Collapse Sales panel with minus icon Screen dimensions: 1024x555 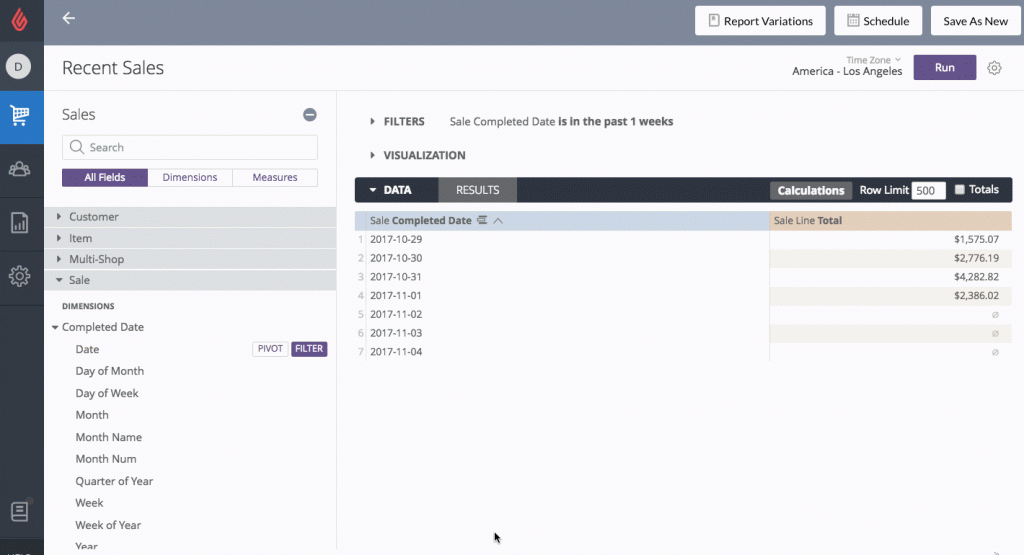[310, 115]
